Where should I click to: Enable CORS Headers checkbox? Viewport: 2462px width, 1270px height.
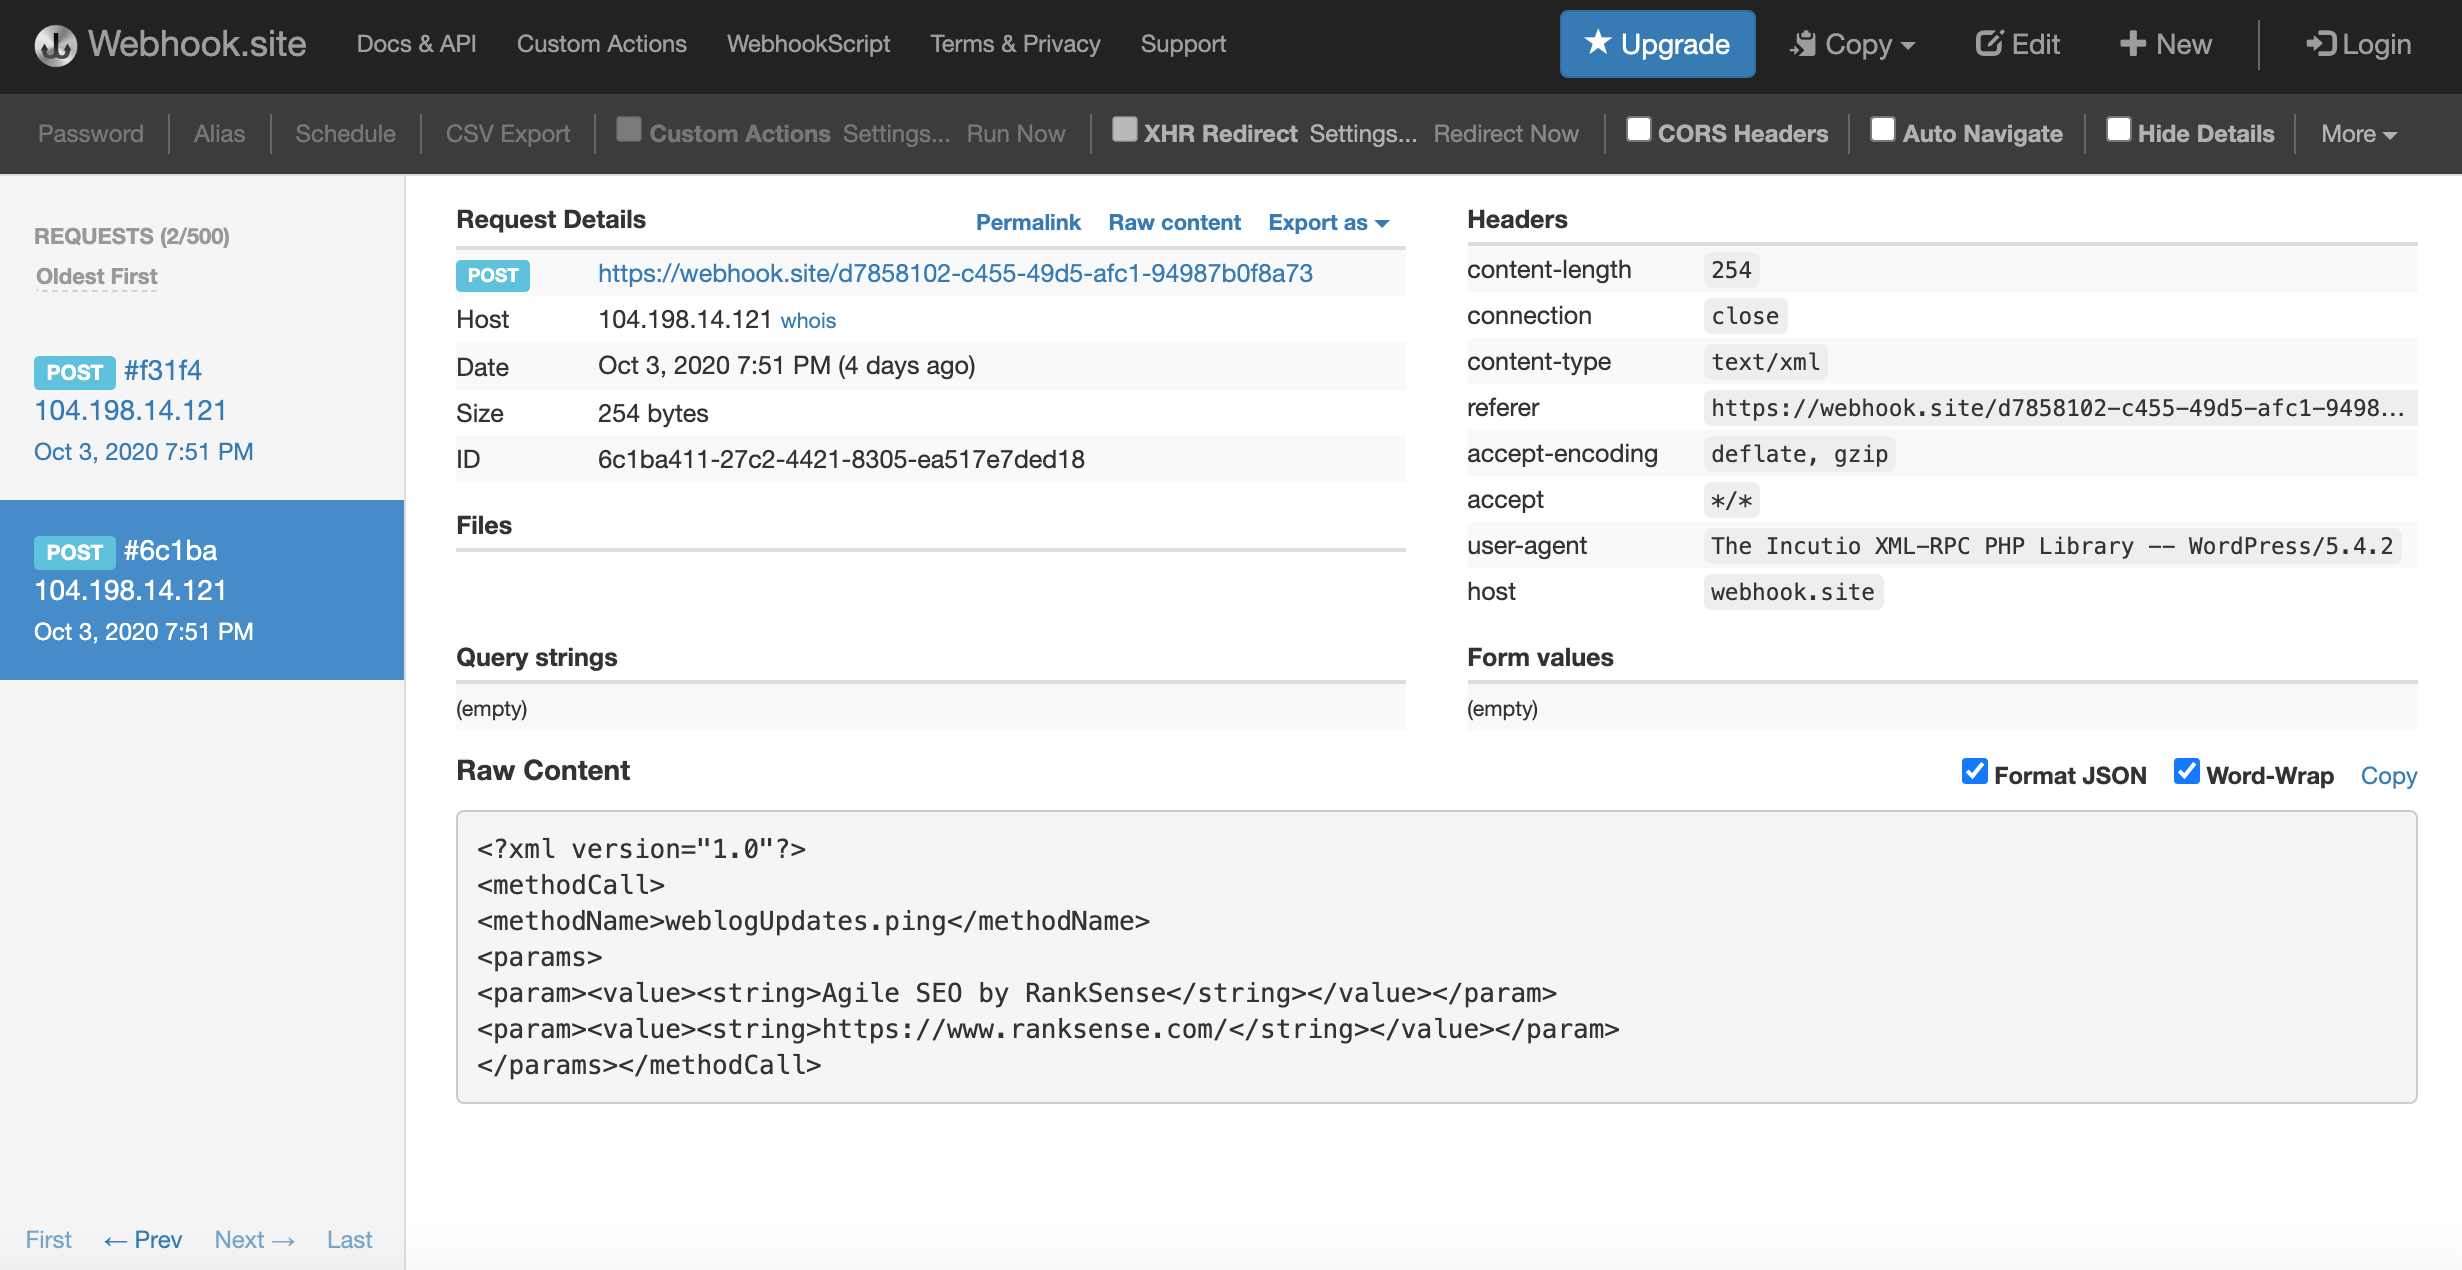[x=1638, y=129]
